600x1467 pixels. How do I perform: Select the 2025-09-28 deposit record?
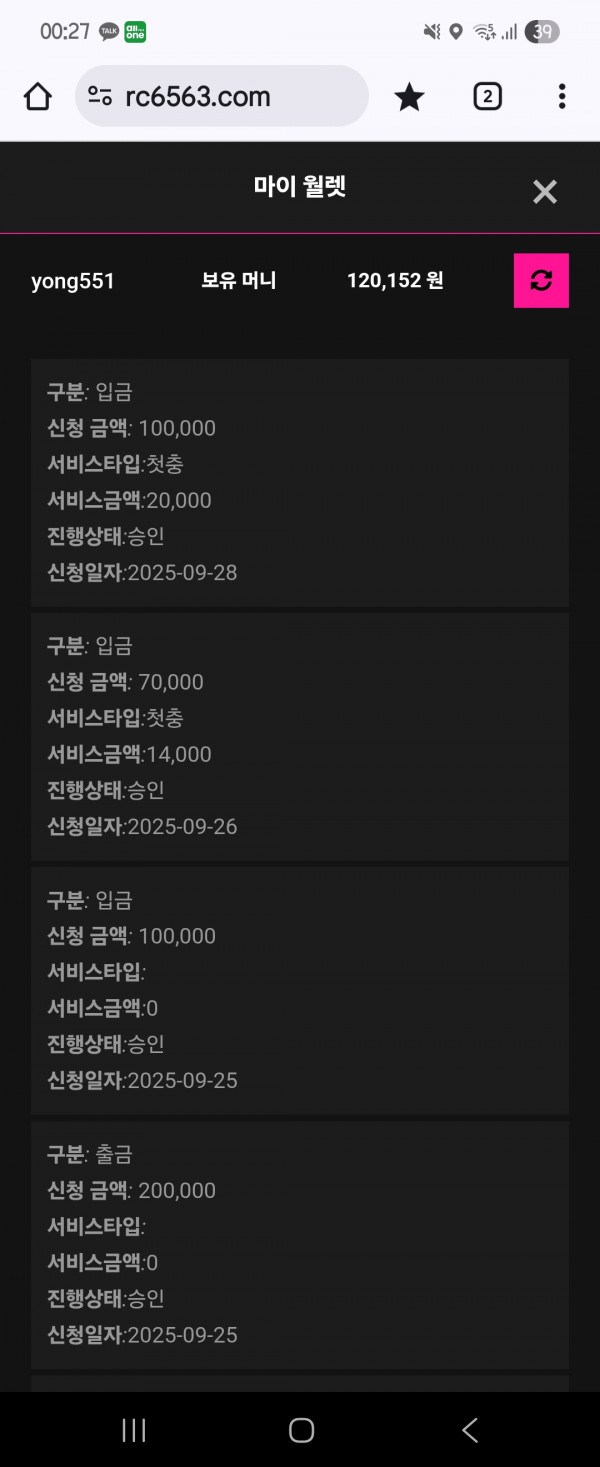coord(300,482)
